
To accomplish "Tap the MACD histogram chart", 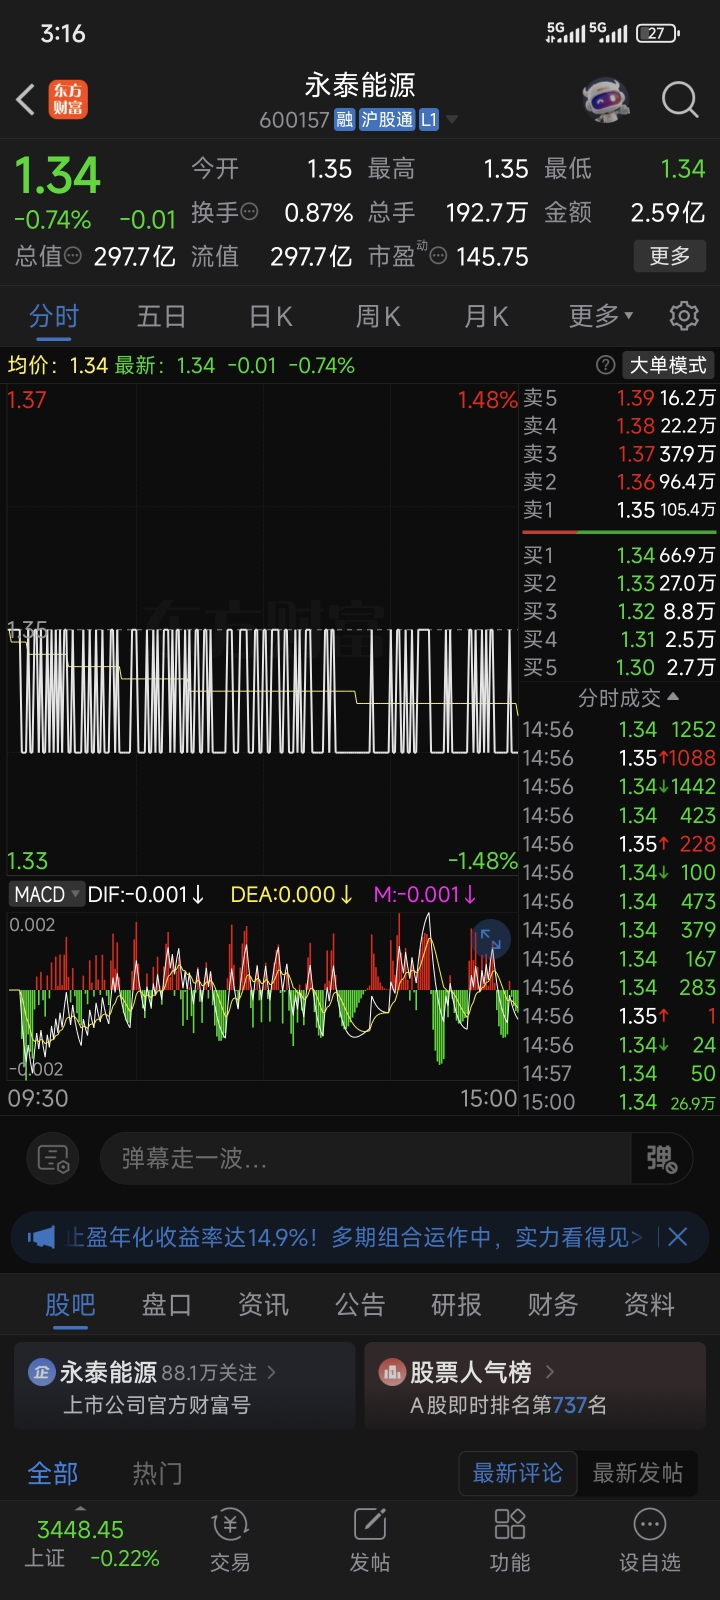I will pyautogui.click(x=263, y=995).
